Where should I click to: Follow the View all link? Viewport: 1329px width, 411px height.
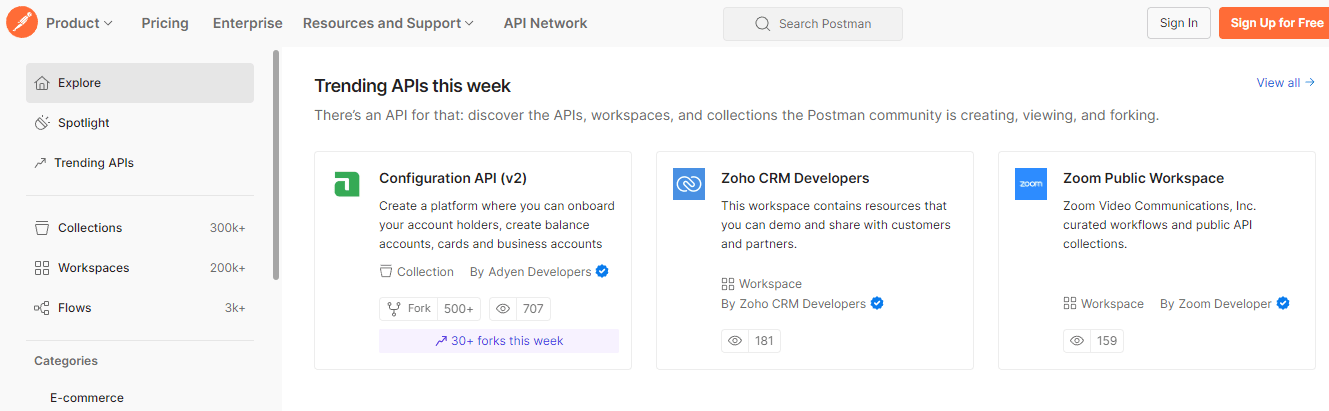[x=1285, y=83]
